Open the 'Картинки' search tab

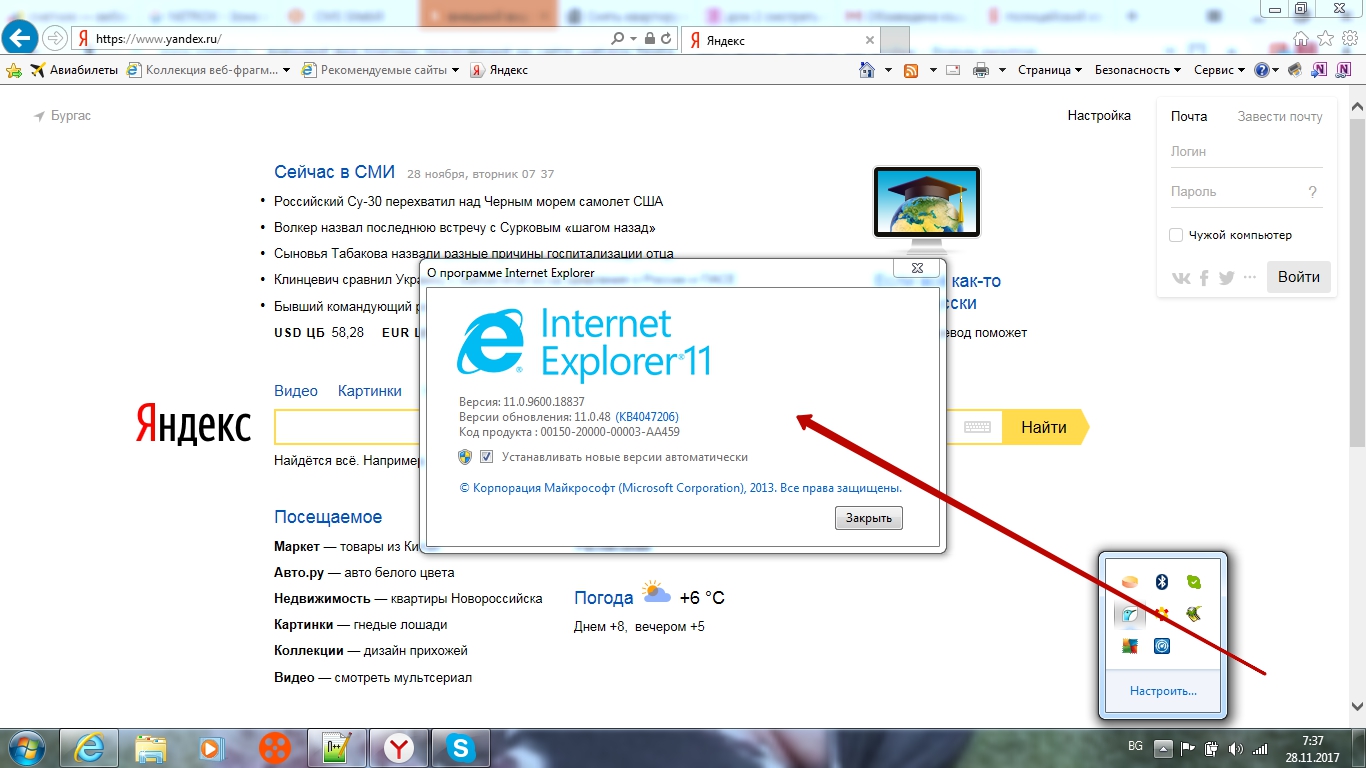click(370, 391)
